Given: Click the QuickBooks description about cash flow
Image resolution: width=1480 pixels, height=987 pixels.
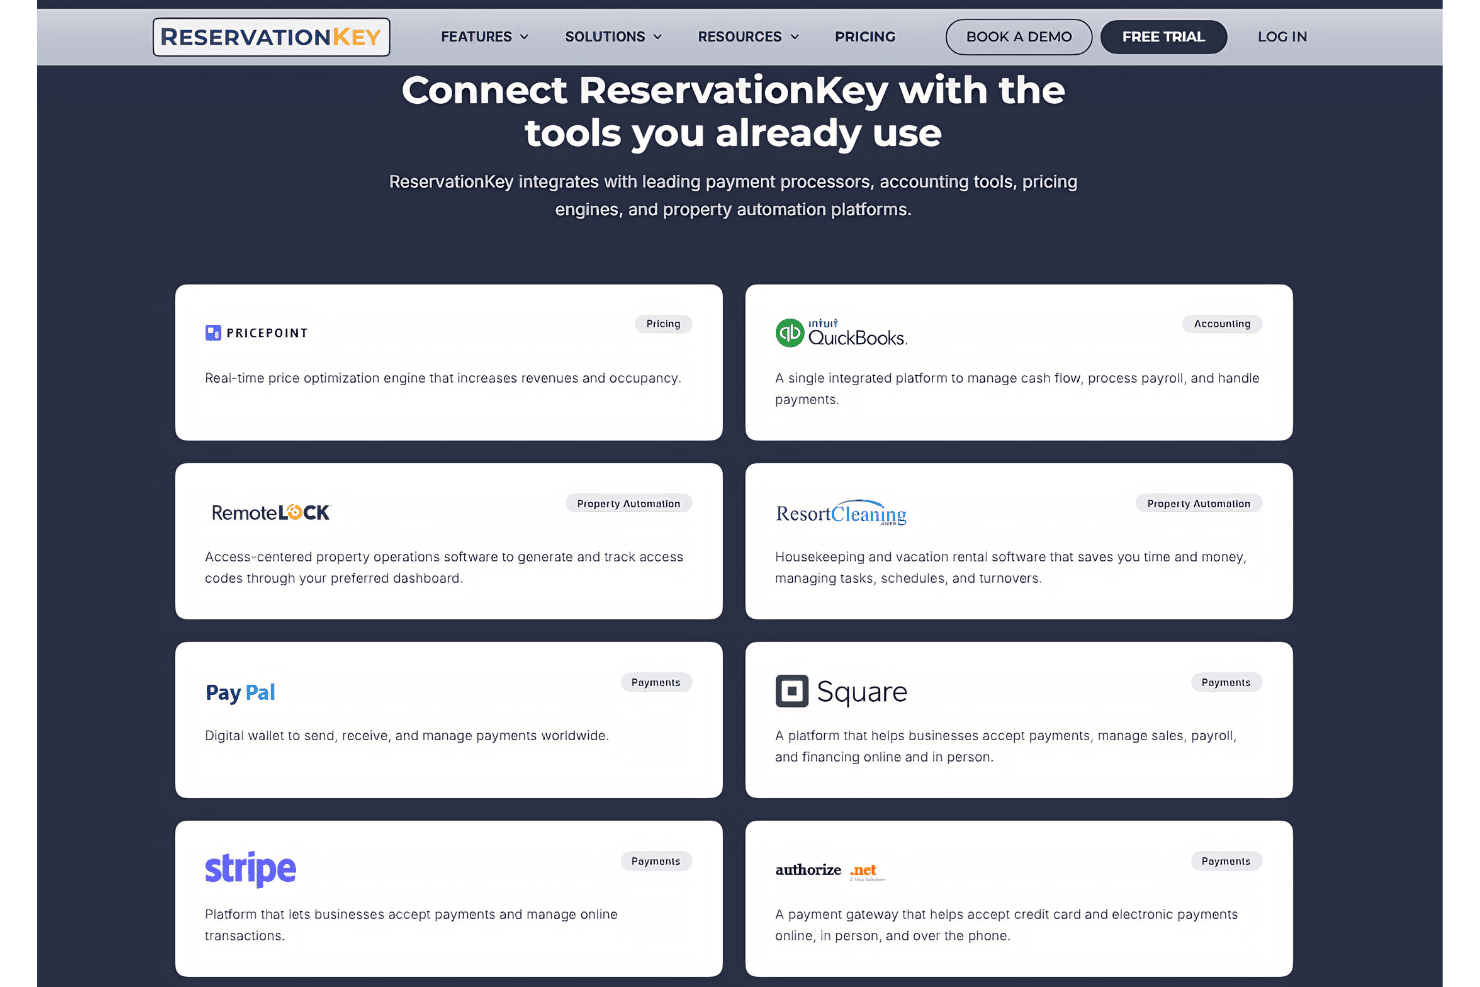Looking at the screenshot, I should point(1017,389).
